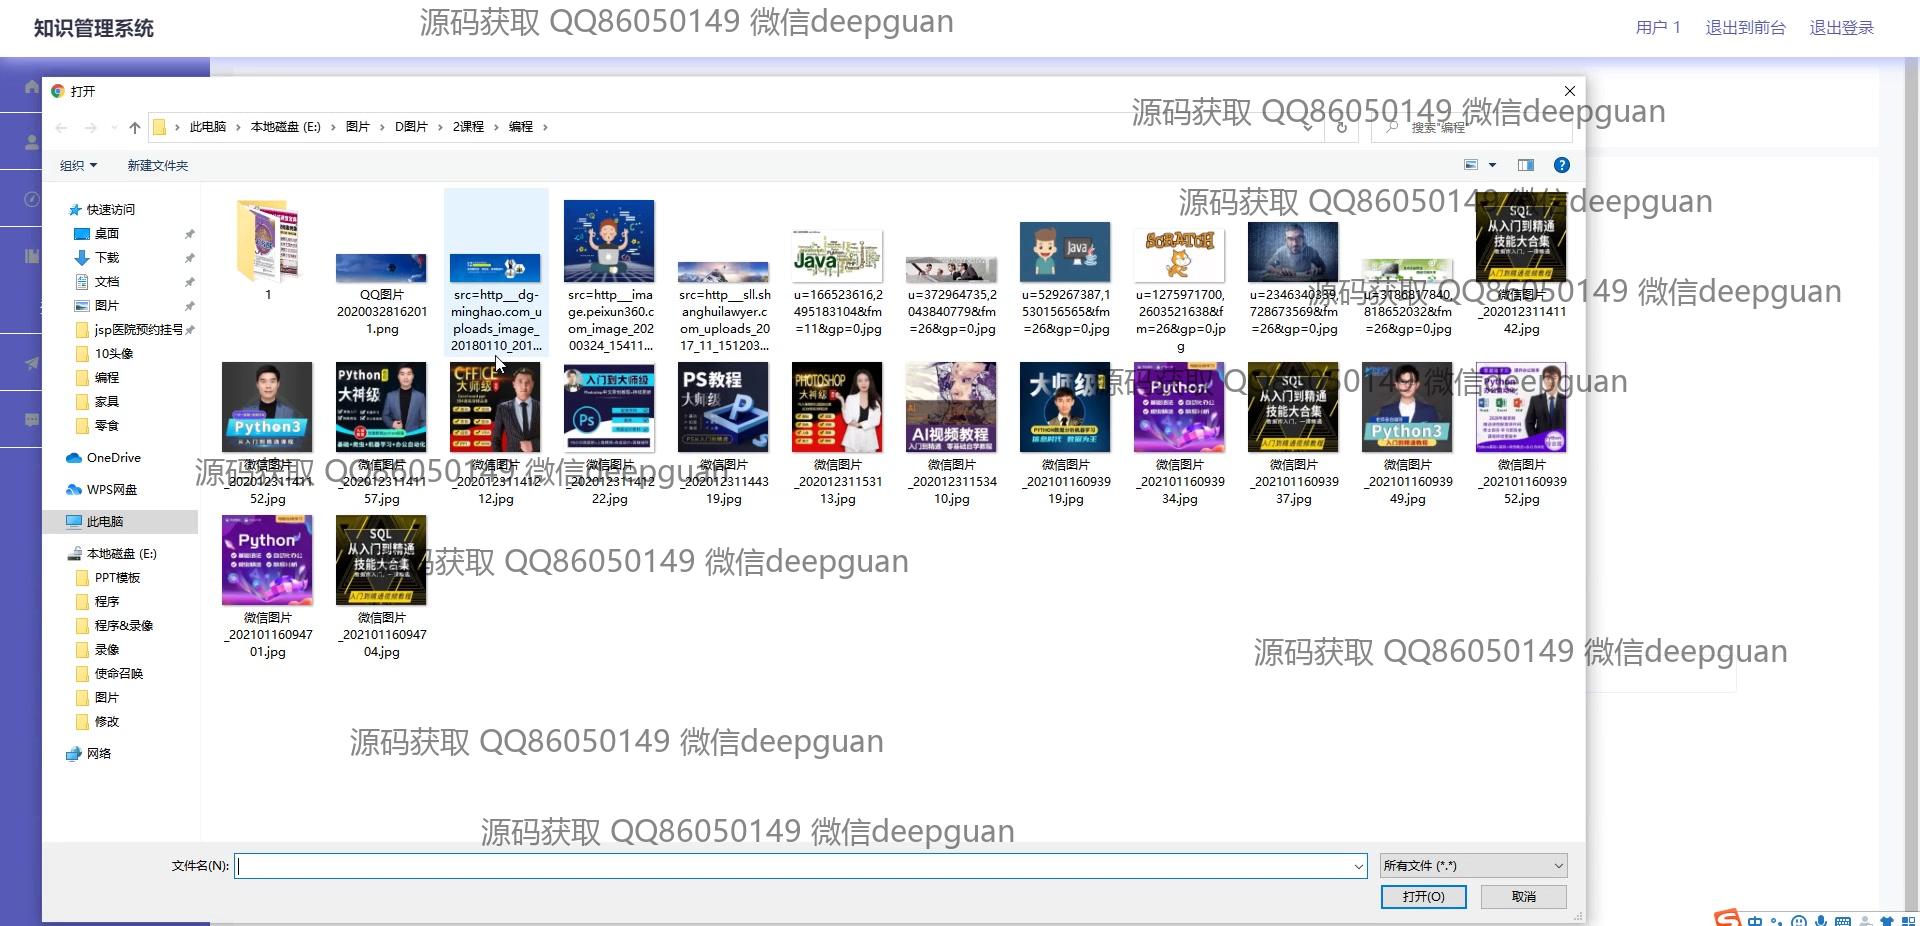Select the Java word cloud image u=166523616
1920x926 pixels.
pyautogui.click(x=837, y=282)
